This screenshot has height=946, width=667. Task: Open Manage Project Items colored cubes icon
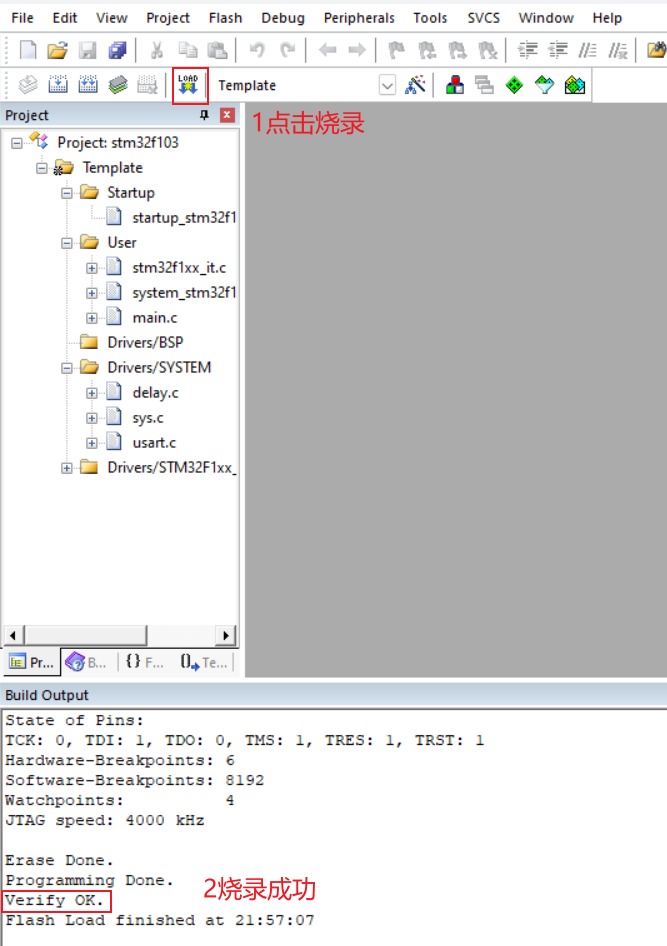click(455, 85)
